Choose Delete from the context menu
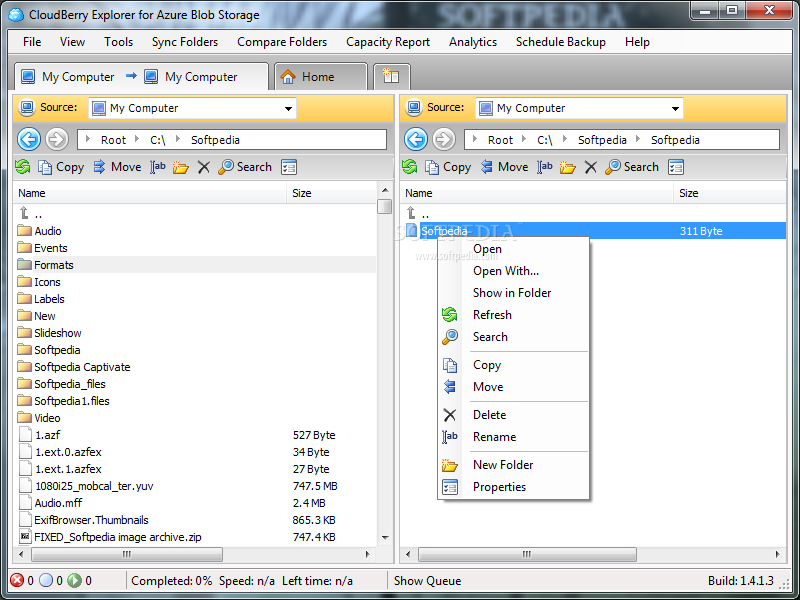The width and height of the screenshot is (800, 600). click(x=513, y=415)
